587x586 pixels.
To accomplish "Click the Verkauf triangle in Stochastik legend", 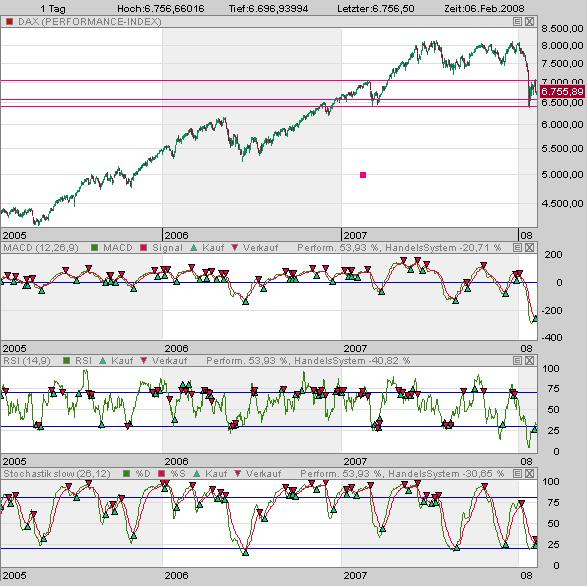I will [238, 474].
